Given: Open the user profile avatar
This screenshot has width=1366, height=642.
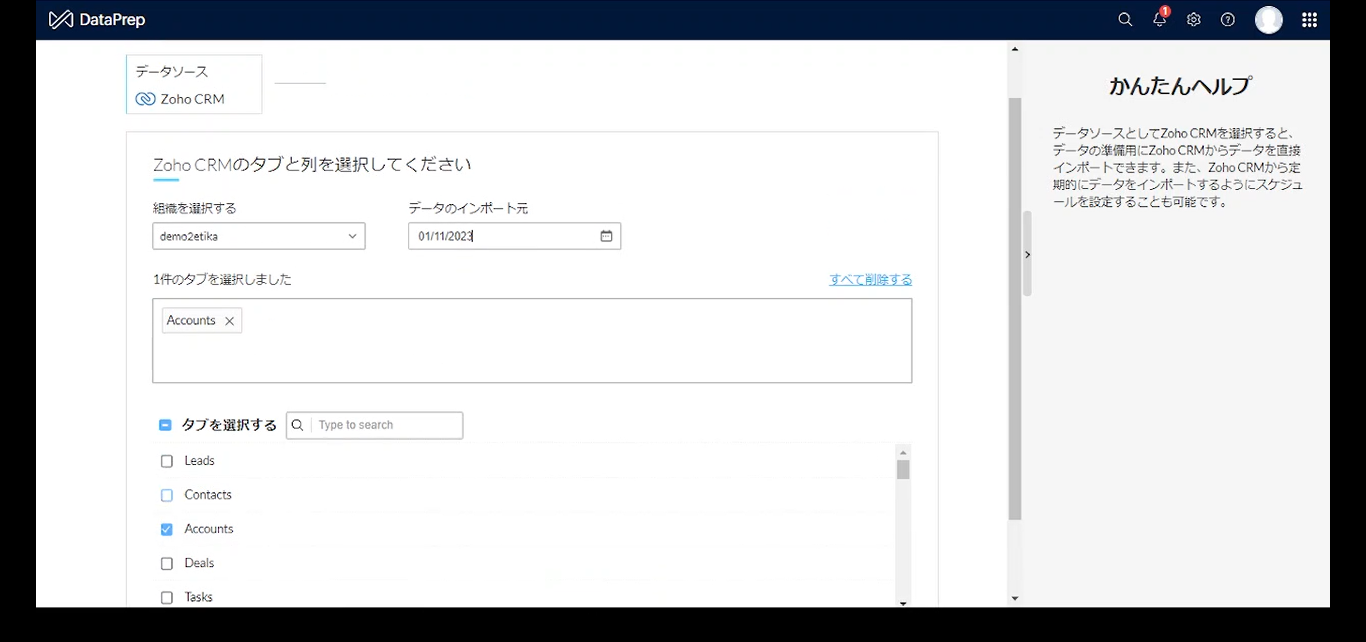Looking at the screenshot, I should [x=1269, y=19].
